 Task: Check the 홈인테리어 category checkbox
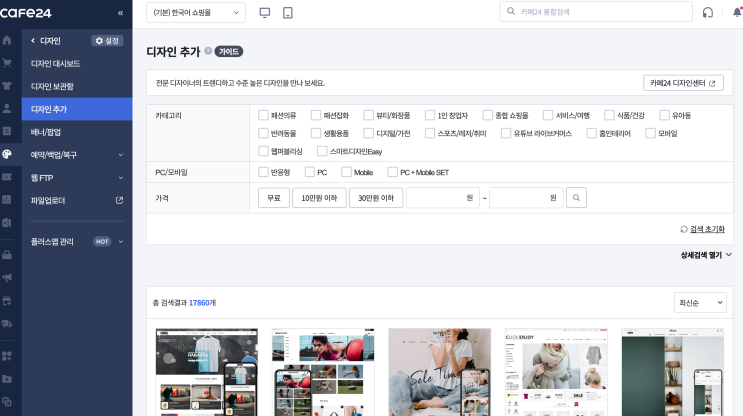coord(591,133)
